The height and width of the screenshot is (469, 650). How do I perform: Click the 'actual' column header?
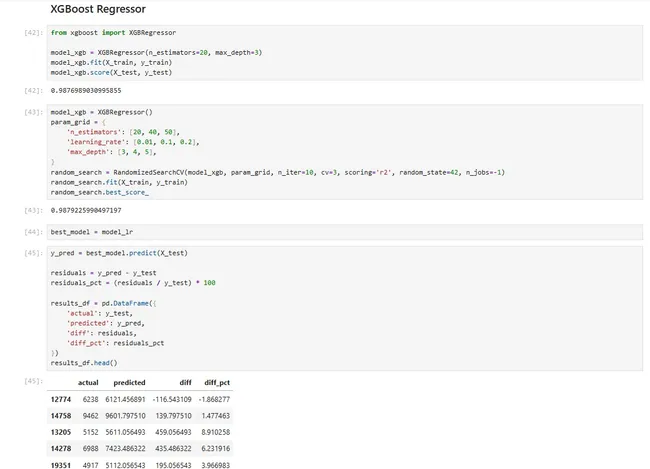pos(88,383)
